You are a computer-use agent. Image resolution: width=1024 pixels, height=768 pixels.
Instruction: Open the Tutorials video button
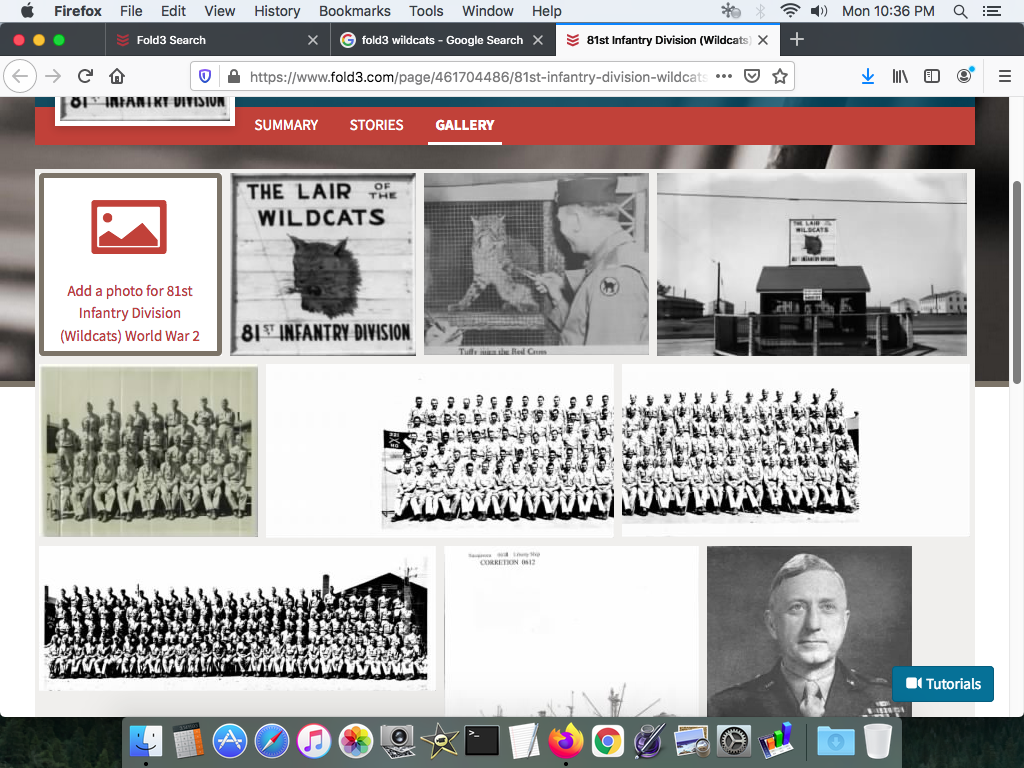(x=943, y=684)
